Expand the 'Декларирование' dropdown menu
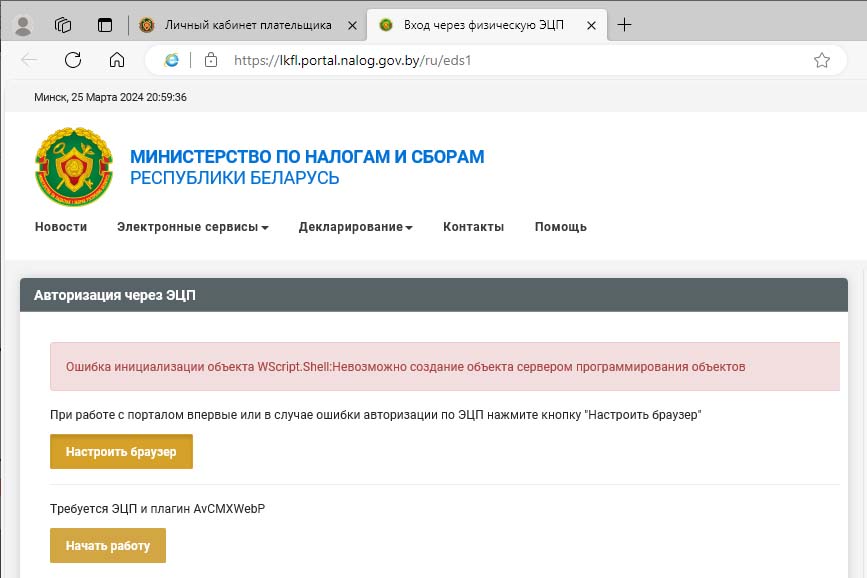This screenshot has width=867, height=578. [355, 227]
